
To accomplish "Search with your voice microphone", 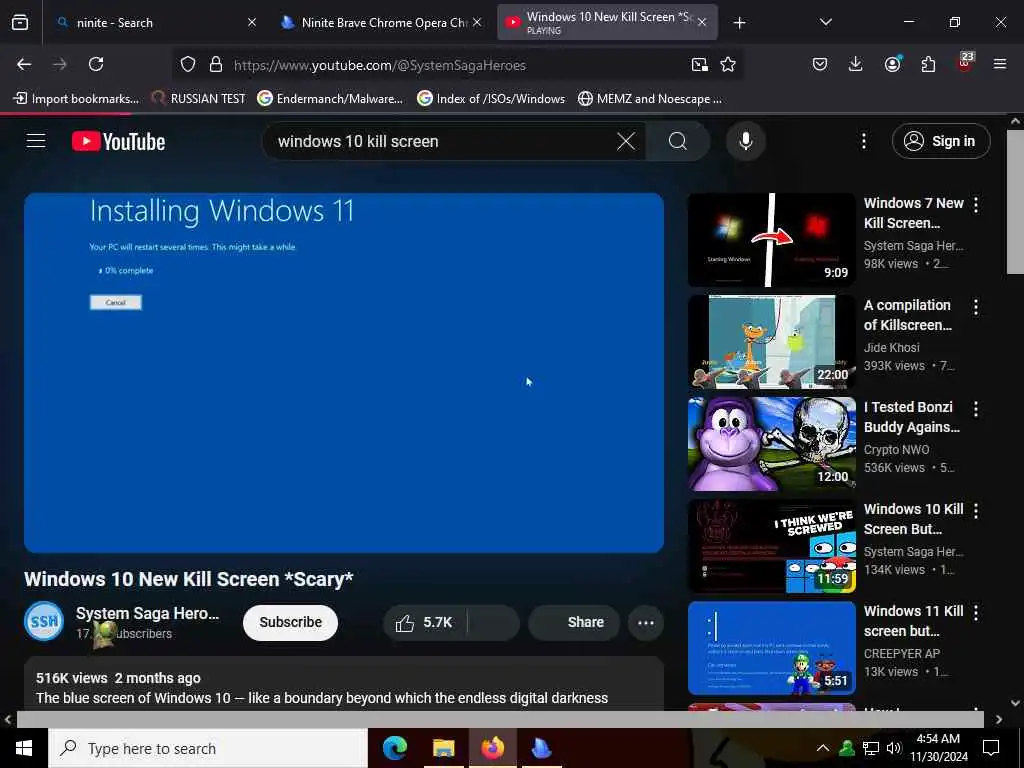I will [x=746, y=141].
